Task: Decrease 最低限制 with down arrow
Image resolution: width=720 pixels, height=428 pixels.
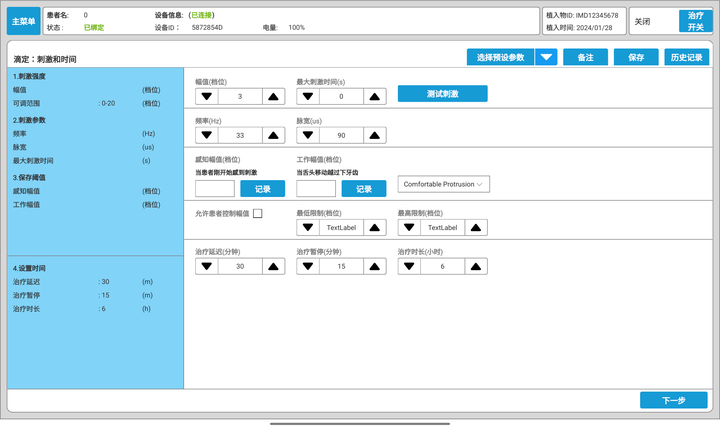Action: coord(308,228)
